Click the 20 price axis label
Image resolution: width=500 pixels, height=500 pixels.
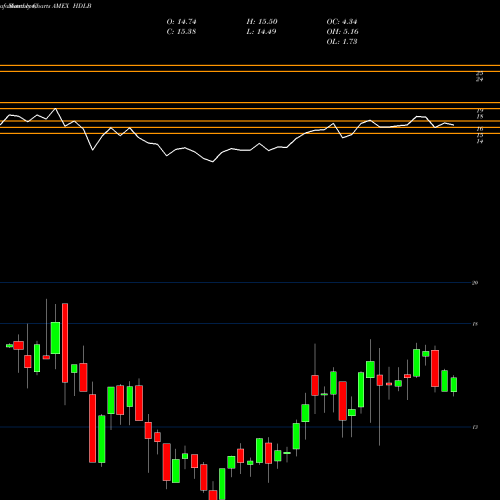475,283
